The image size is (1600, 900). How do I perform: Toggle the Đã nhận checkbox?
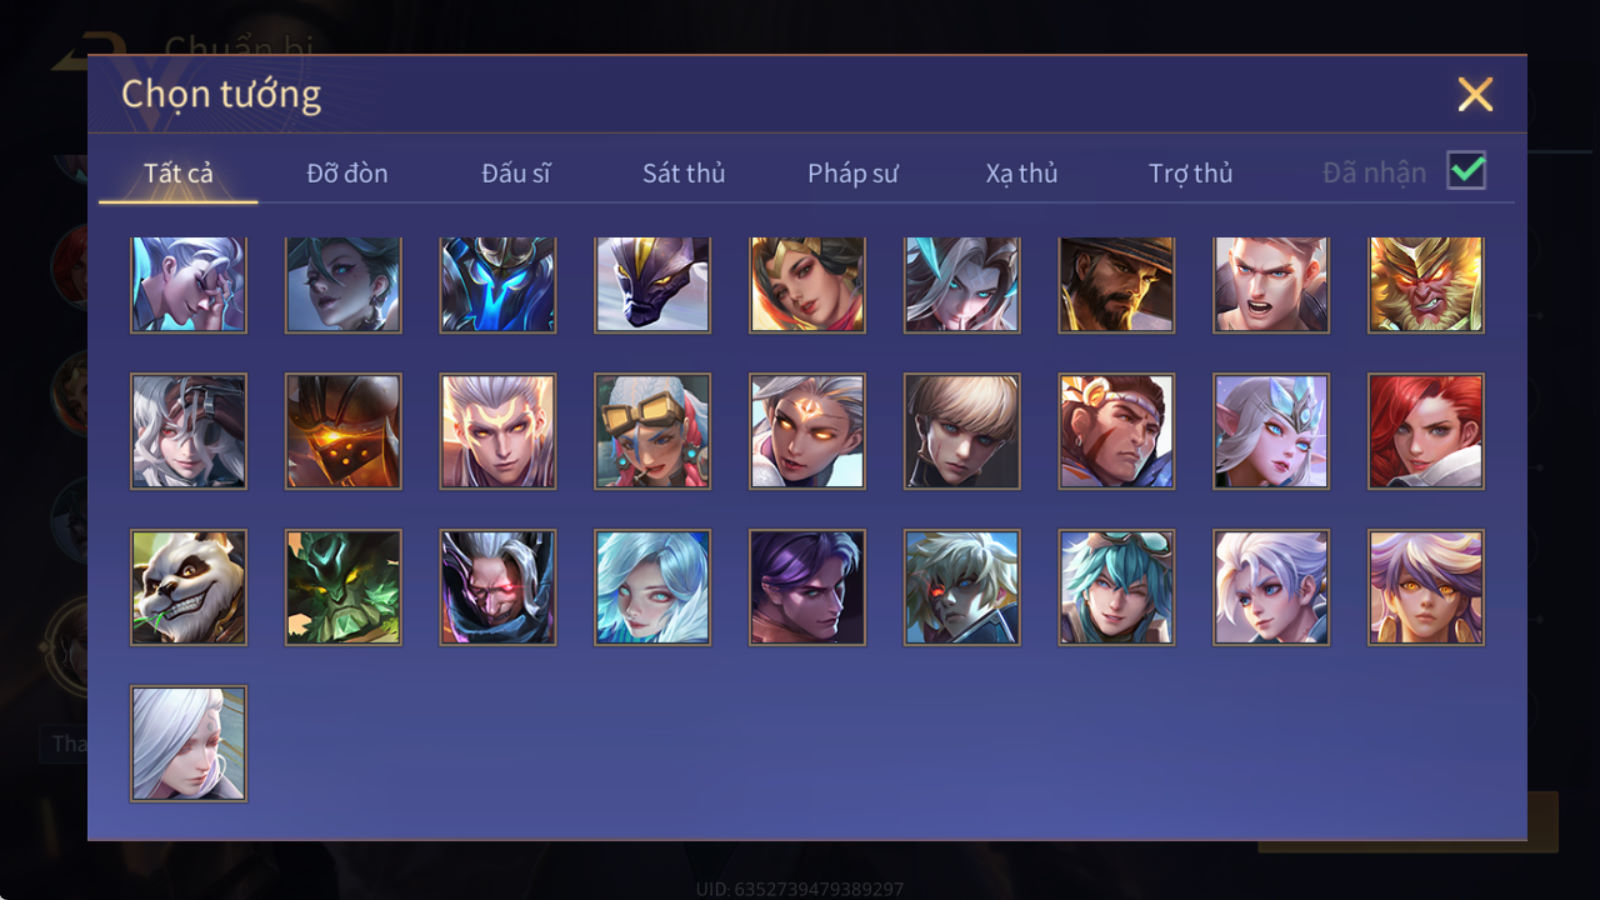[x=1466, y=171]
